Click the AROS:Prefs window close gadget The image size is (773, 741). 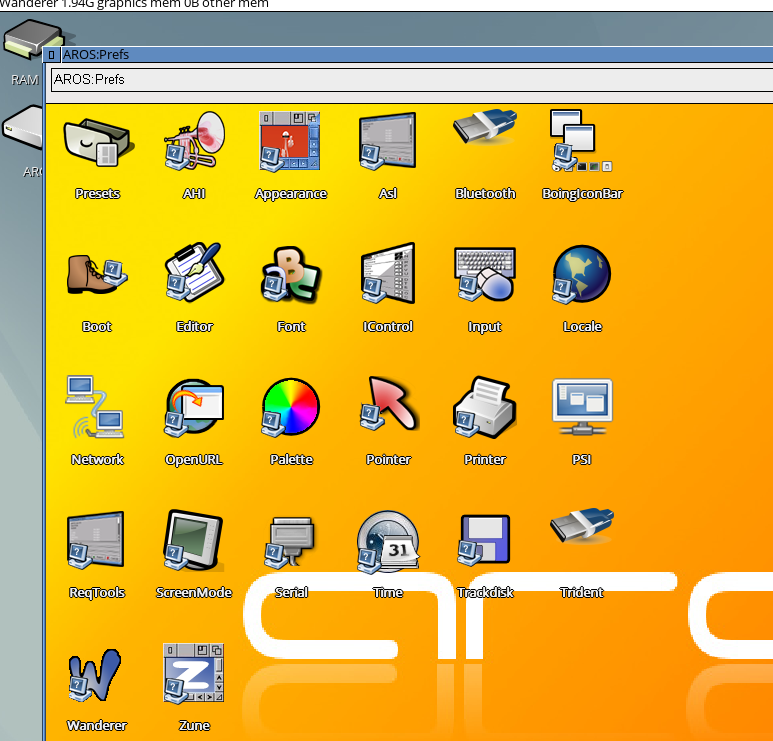tap(51, 55)
